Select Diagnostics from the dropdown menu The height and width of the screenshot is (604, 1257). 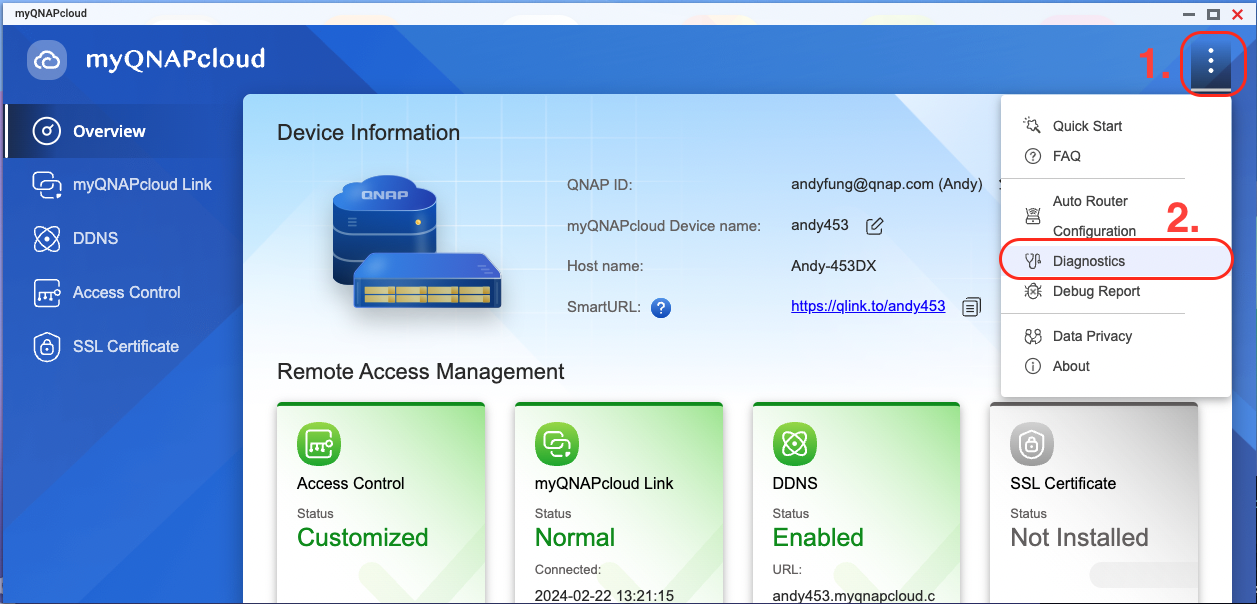pos(1088,261)
